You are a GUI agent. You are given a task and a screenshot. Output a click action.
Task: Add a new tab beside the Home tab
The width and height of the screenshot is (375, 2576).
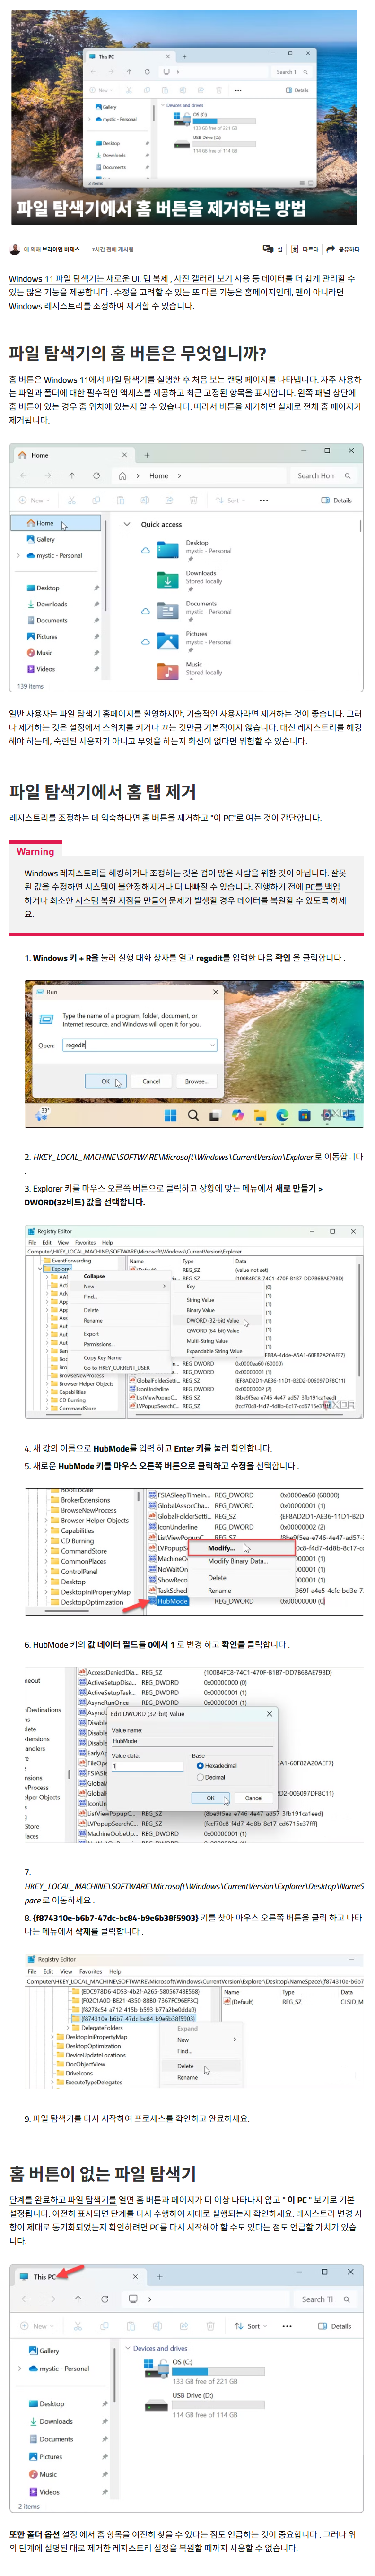coord(146,455)
